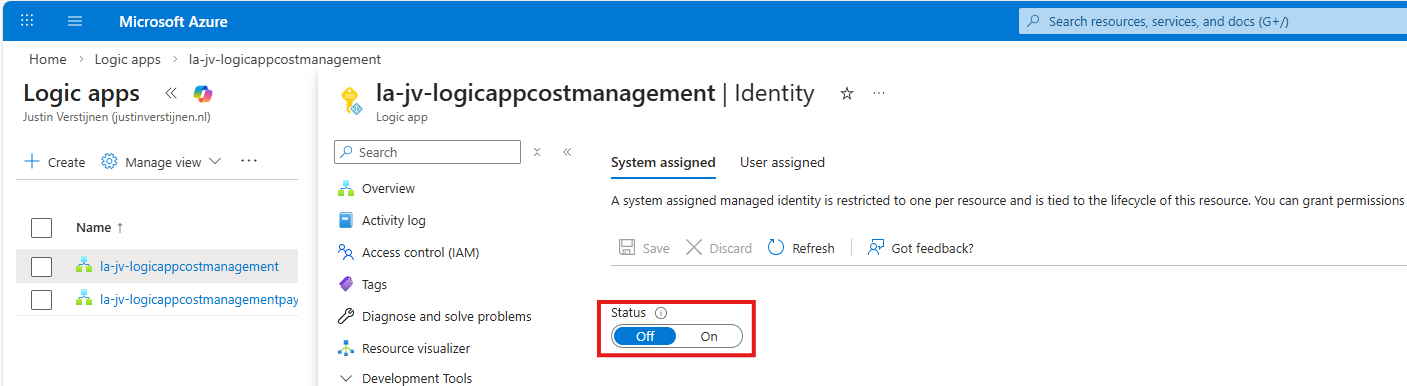
Task: Click the Overview icon in sidebar
Action: tap(346, 188)
